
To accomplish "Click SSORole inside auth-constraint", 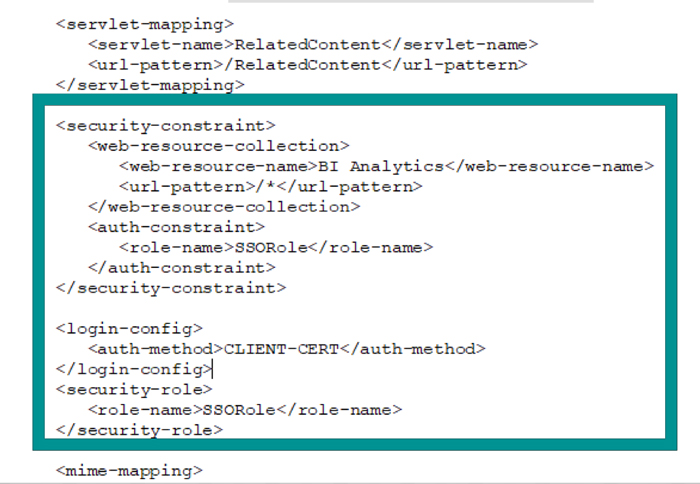I will coord(271,247).
